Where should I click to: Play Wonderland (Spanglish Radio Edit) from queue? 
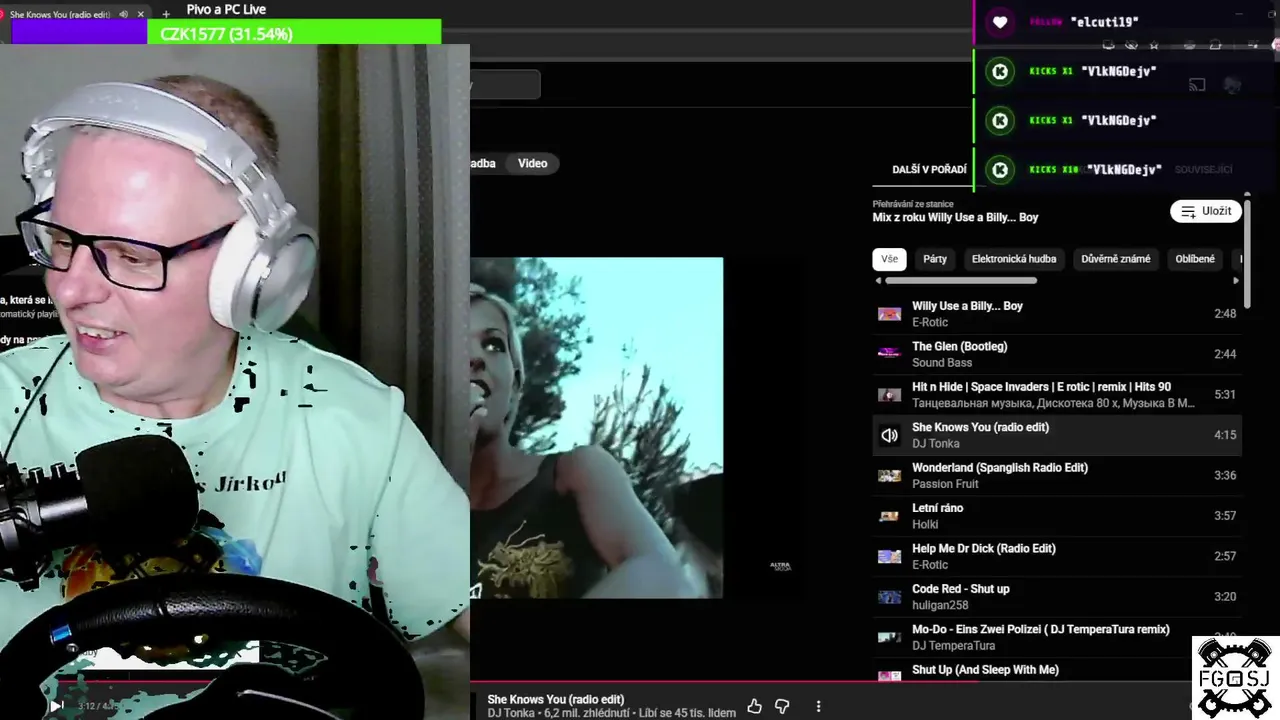(x=1057, y=476)
